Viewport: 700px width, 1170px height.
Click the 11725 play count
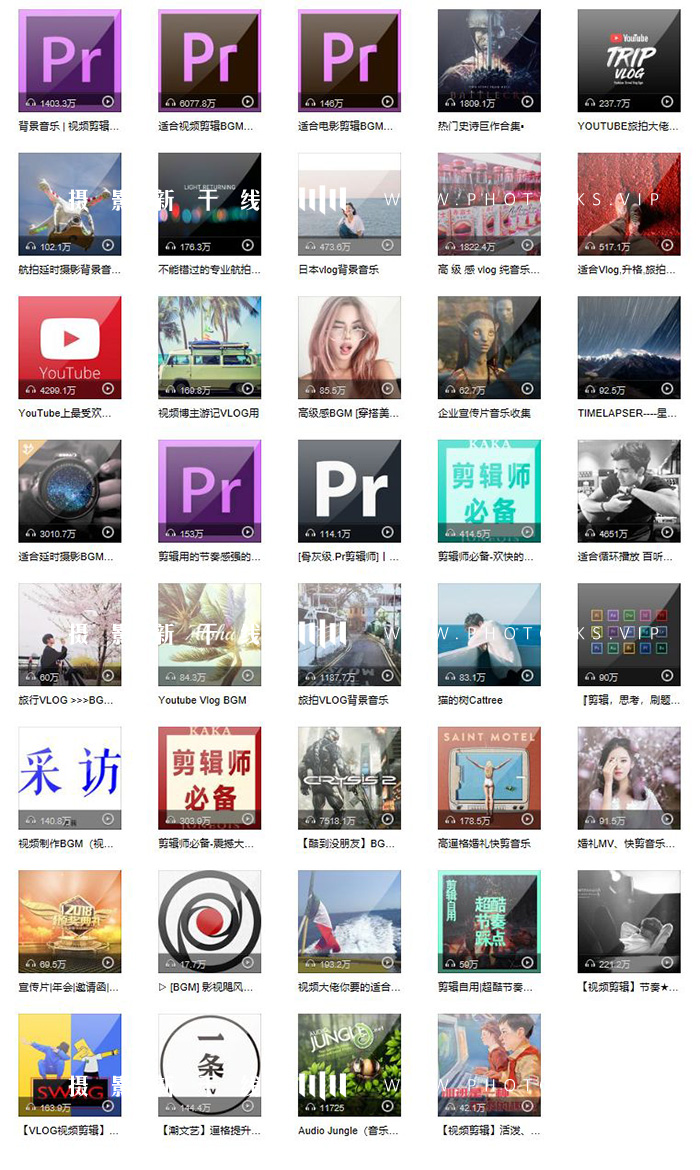coord(332,1108)
